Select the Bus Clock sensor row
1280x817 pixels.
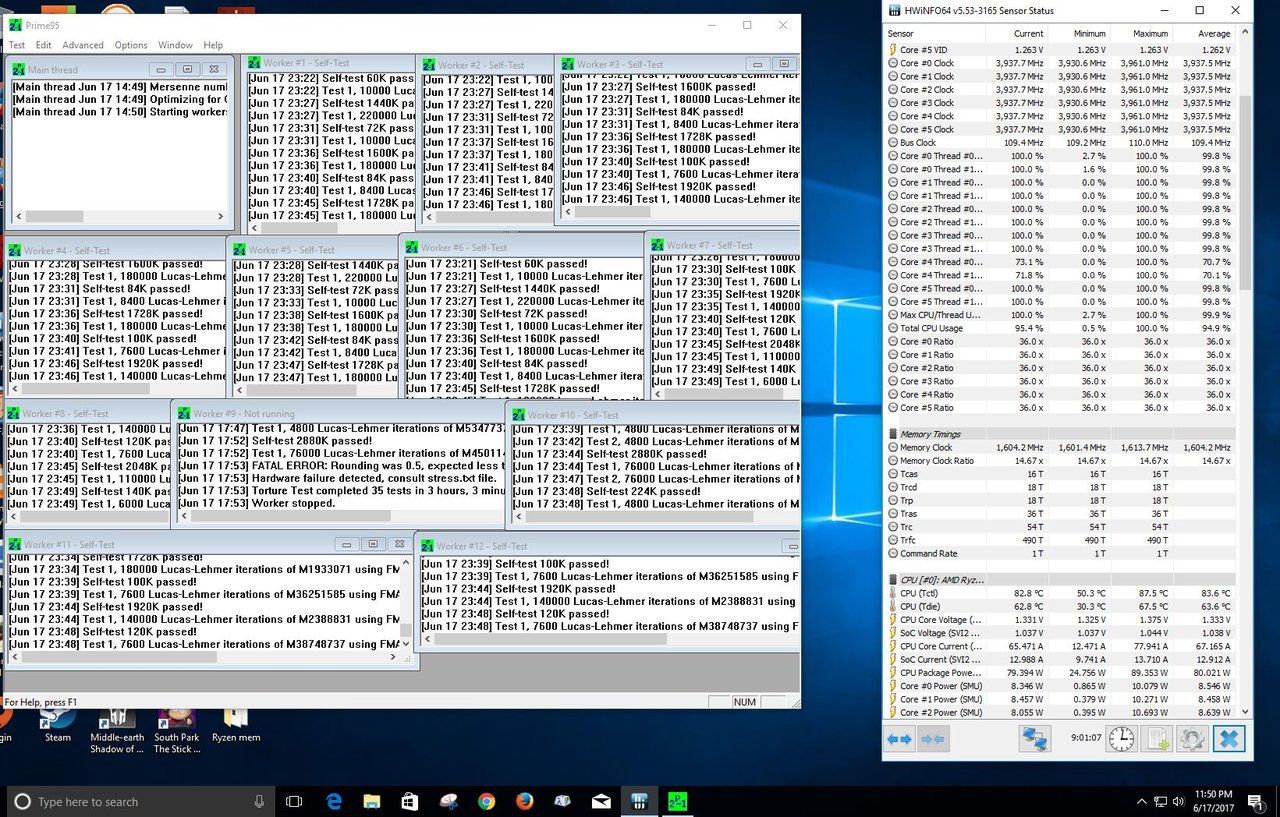pos(1060,143)
